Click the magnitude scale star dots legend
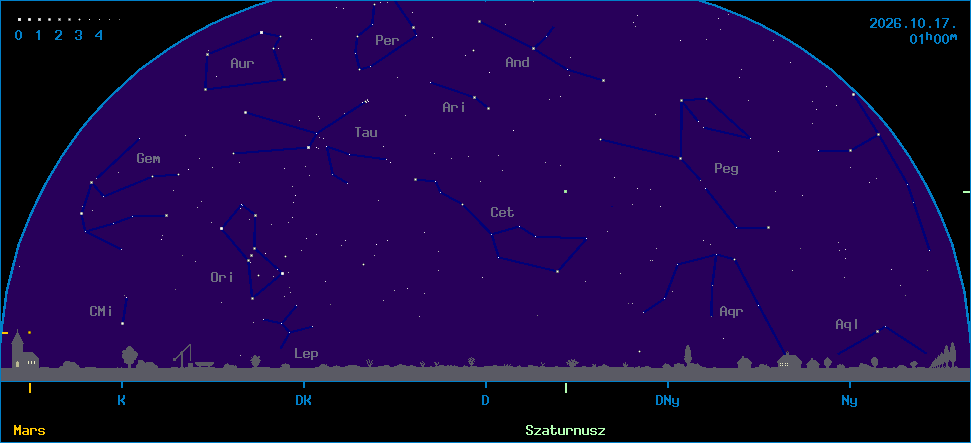 point(68,20)
